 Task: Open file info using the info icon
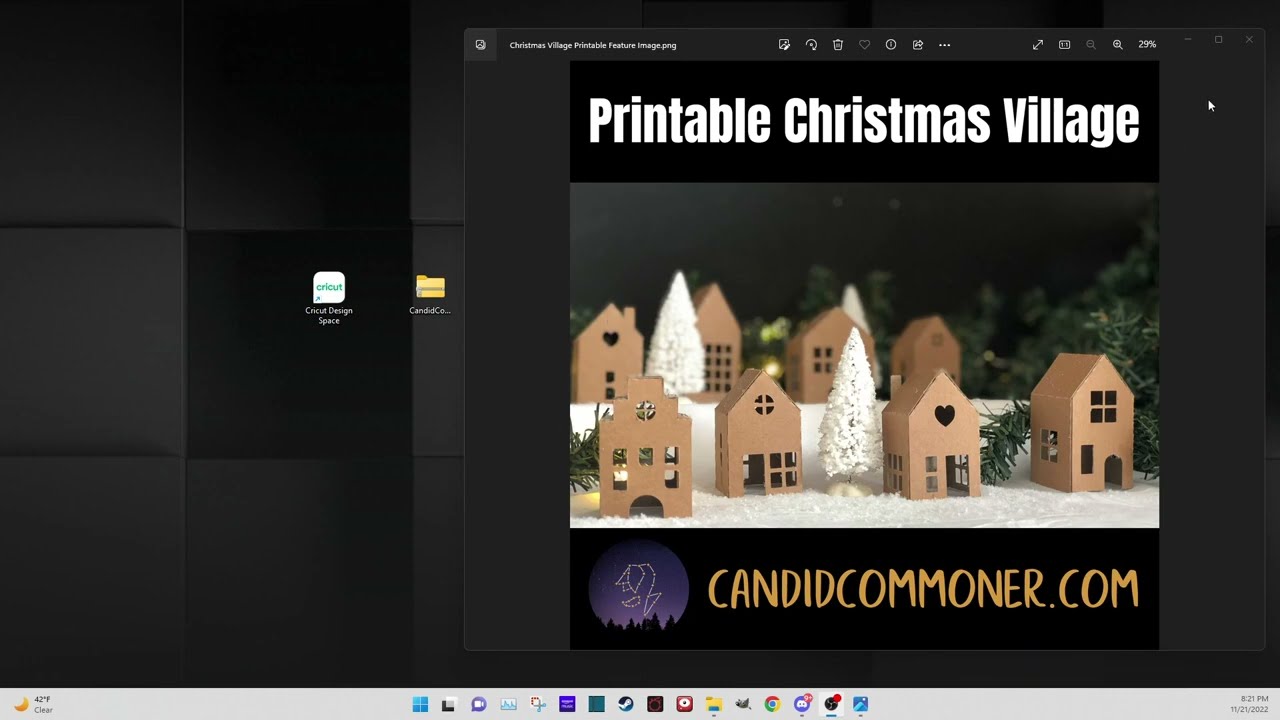[x=891, y=45]
